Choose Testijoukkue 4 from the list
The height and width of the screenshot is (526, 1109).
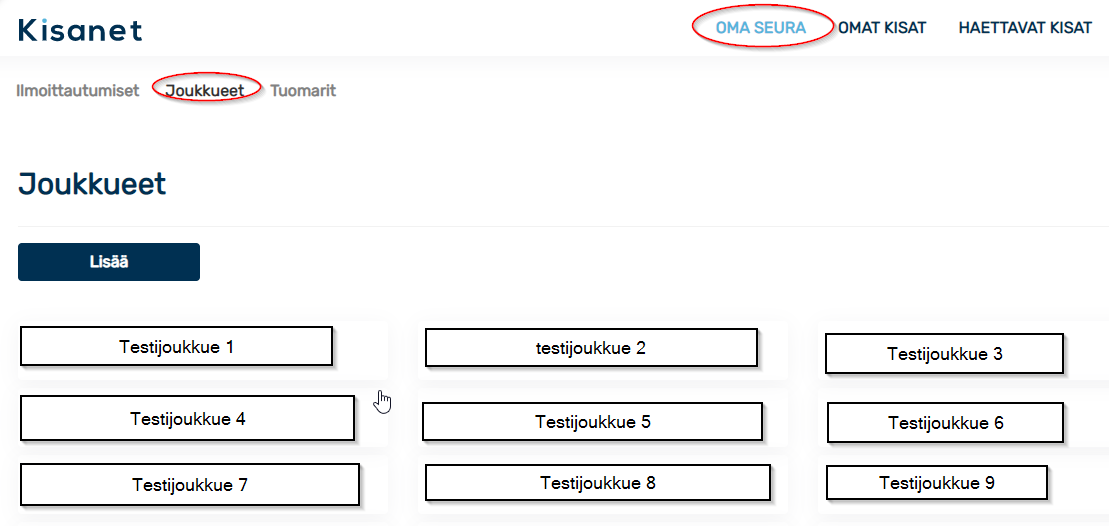[187, 419]
